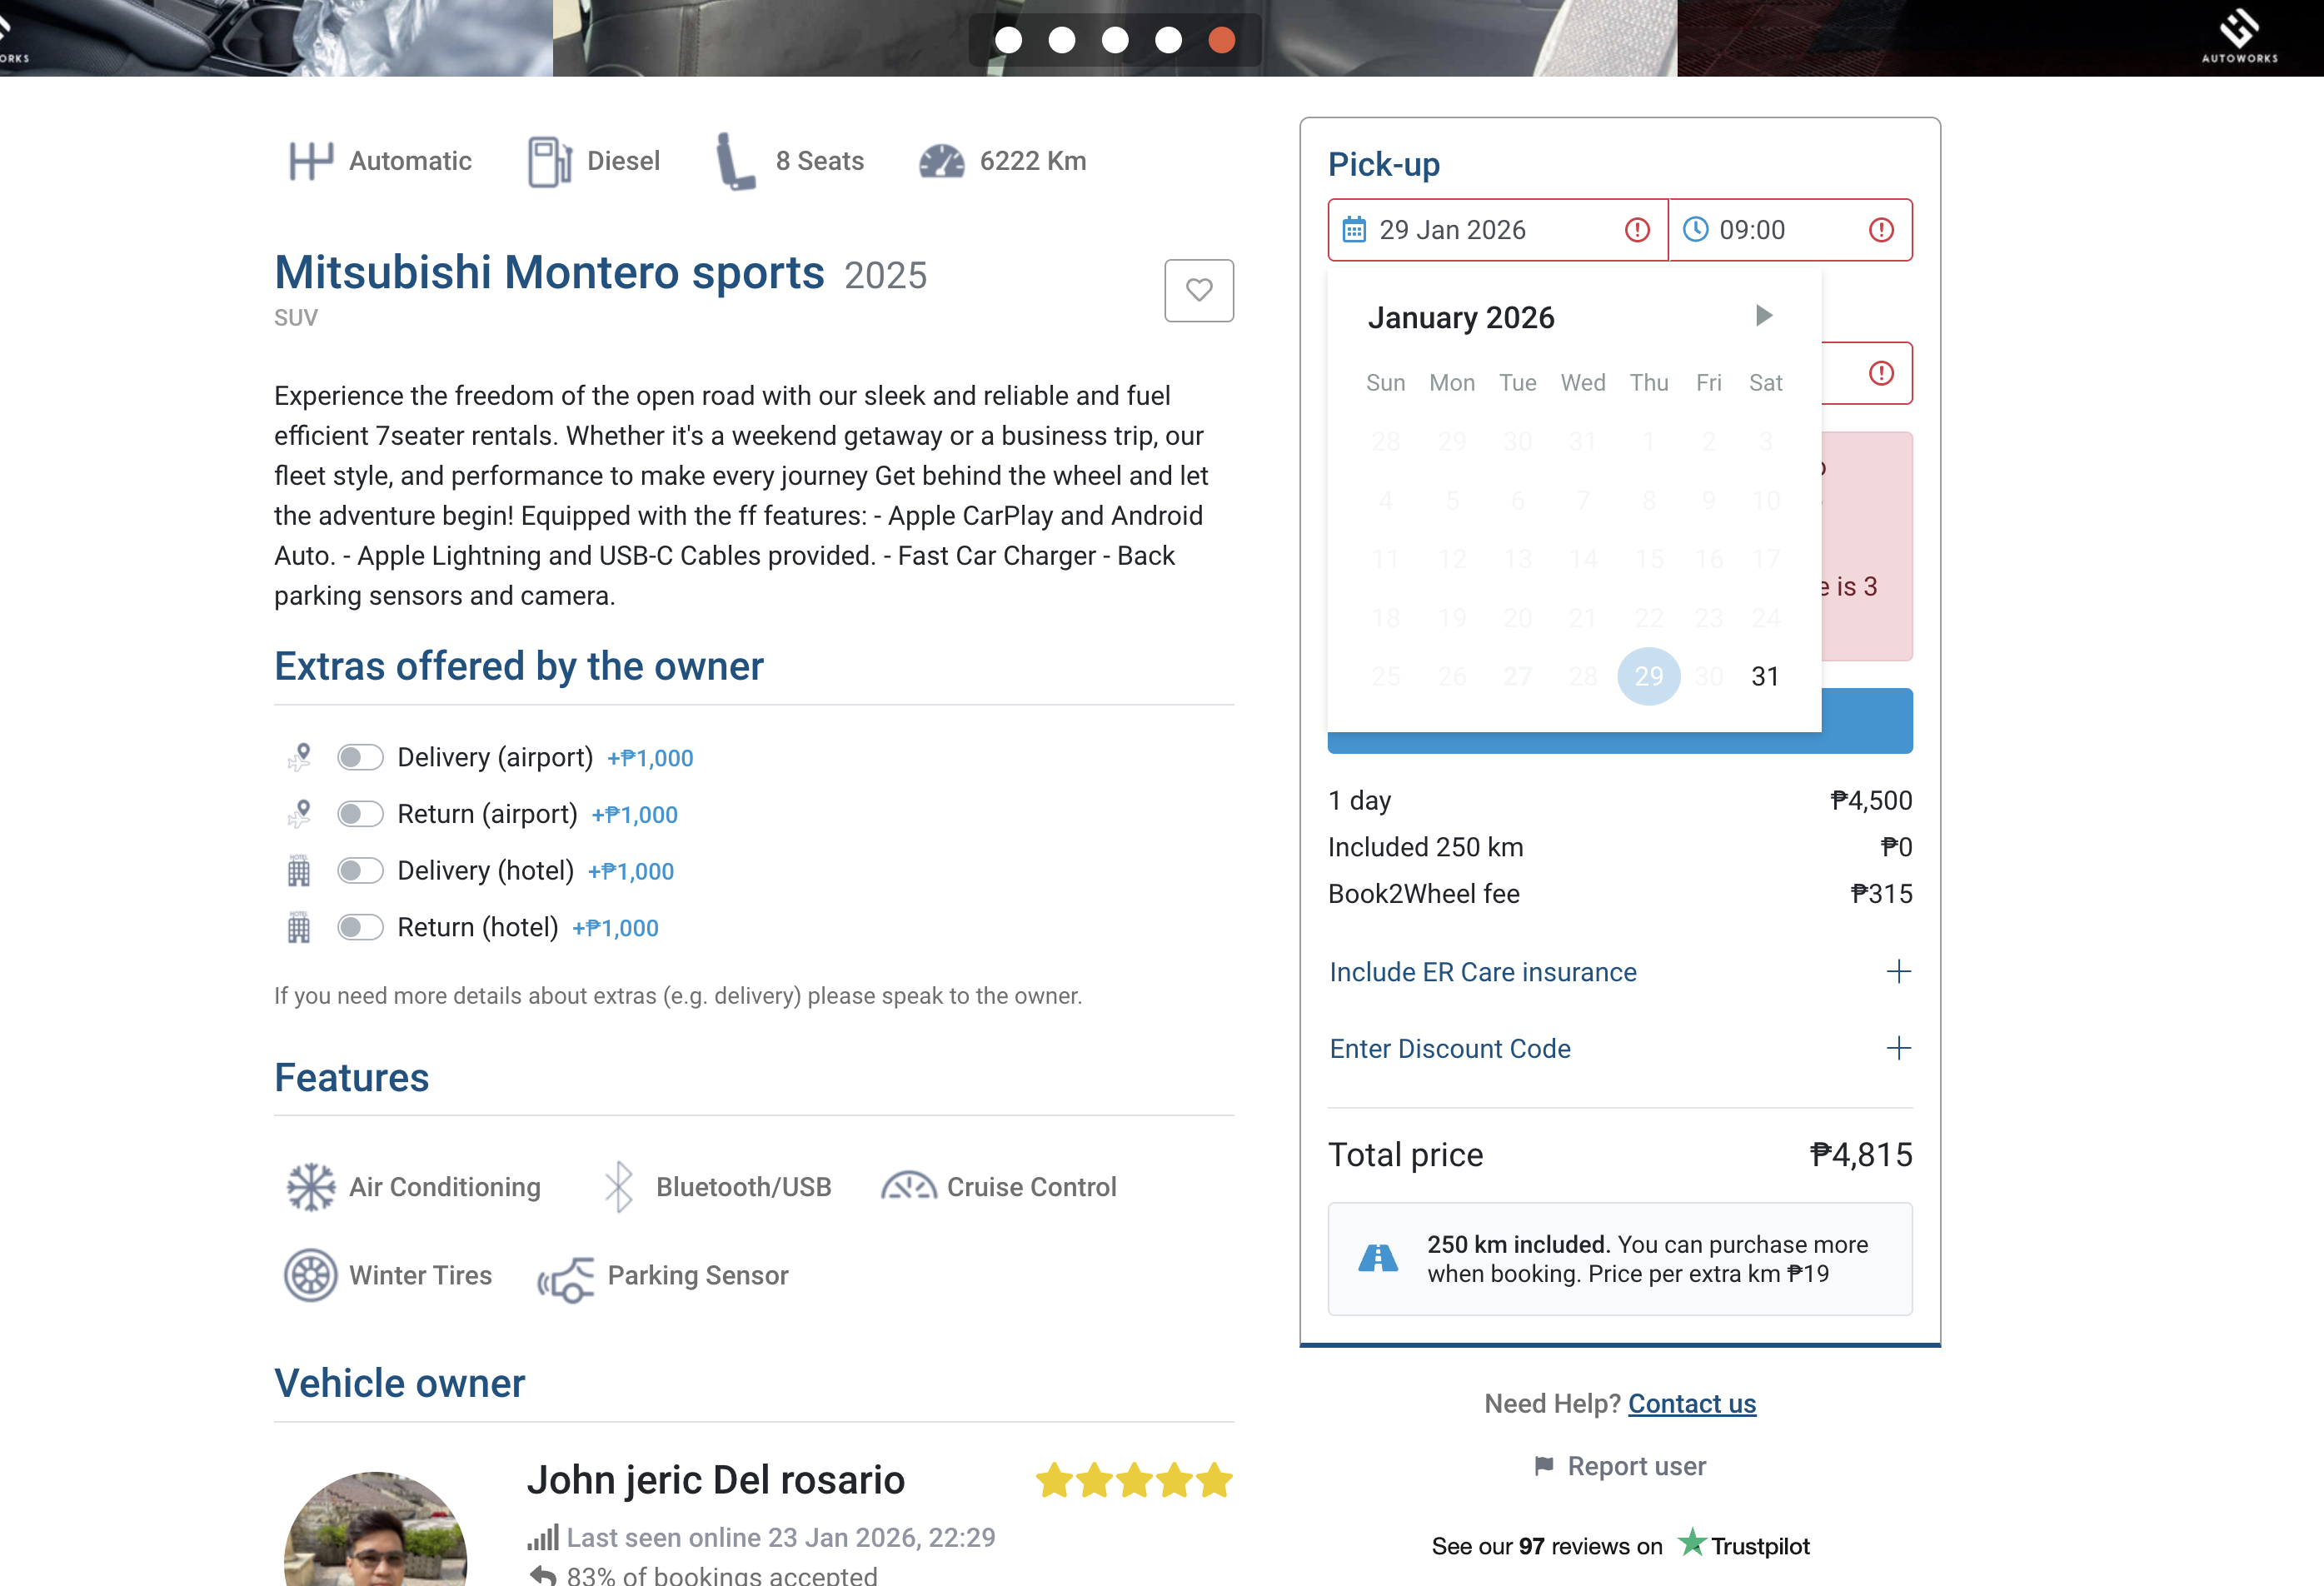Click the error icon in the pick-up time field

[x=1881, y=230]
